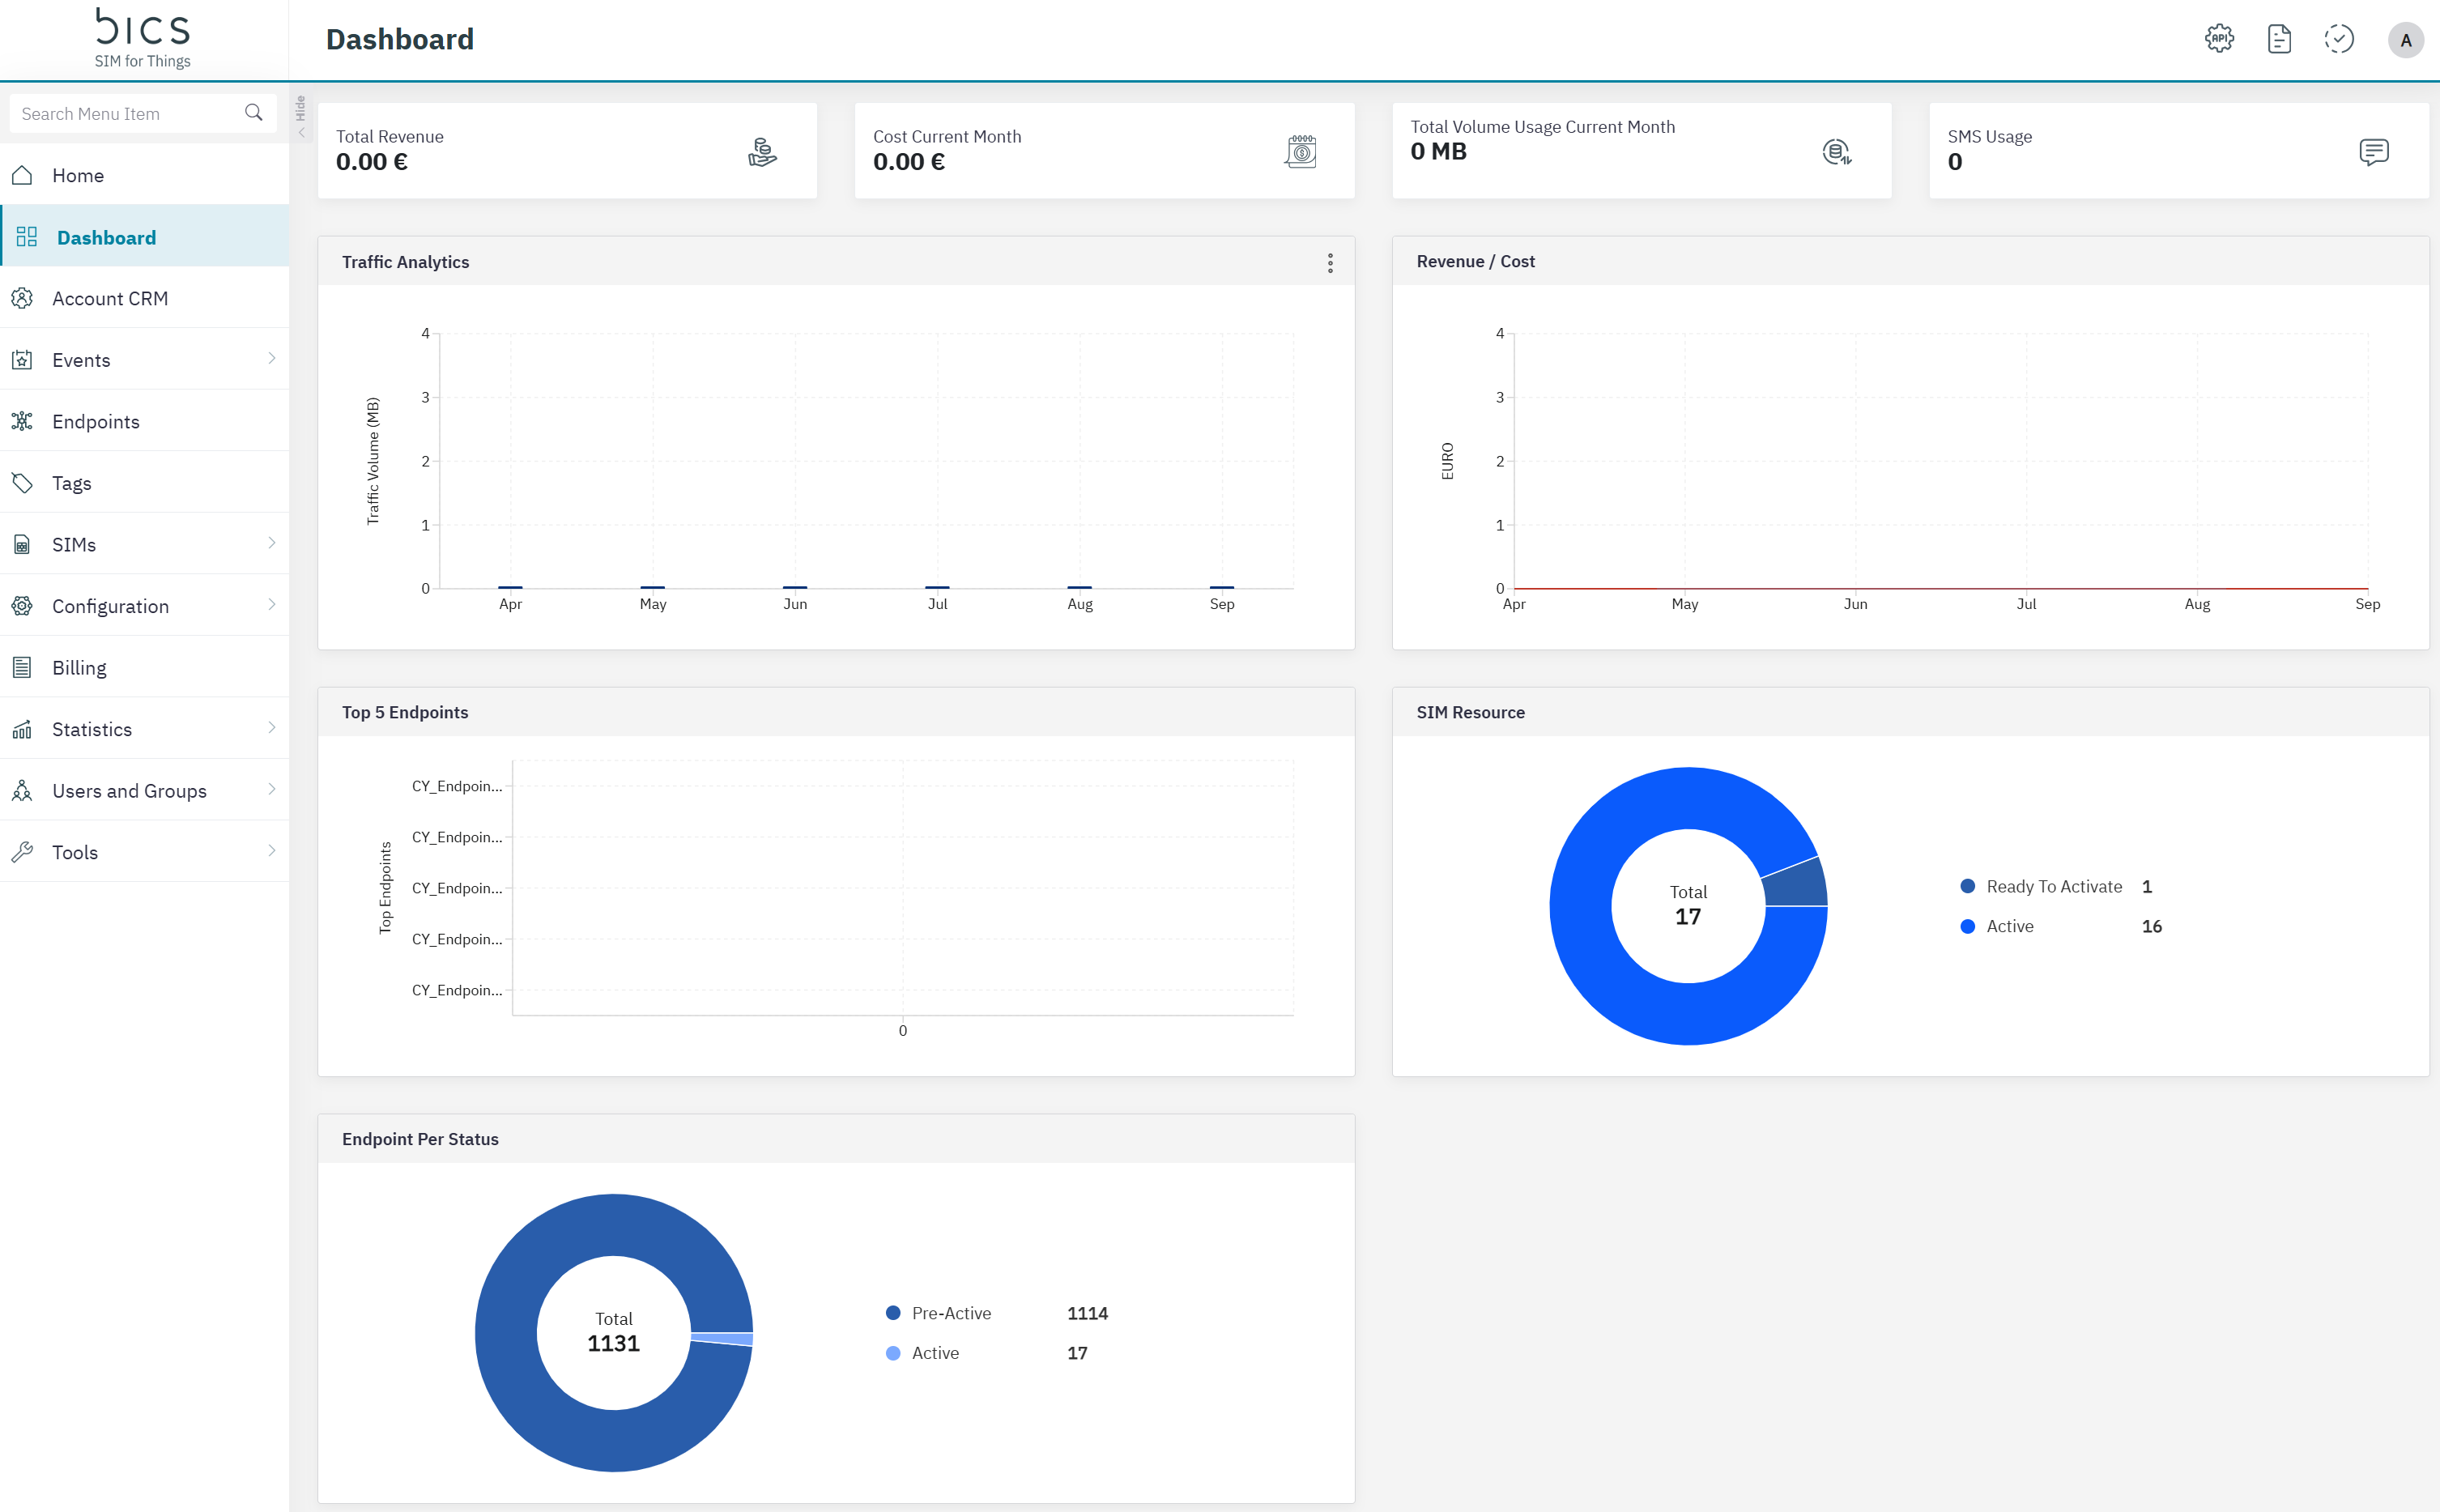Toggle 'Active' legend under SIM Resource
The image size is (2440, 1512).
coord(2009,926)
